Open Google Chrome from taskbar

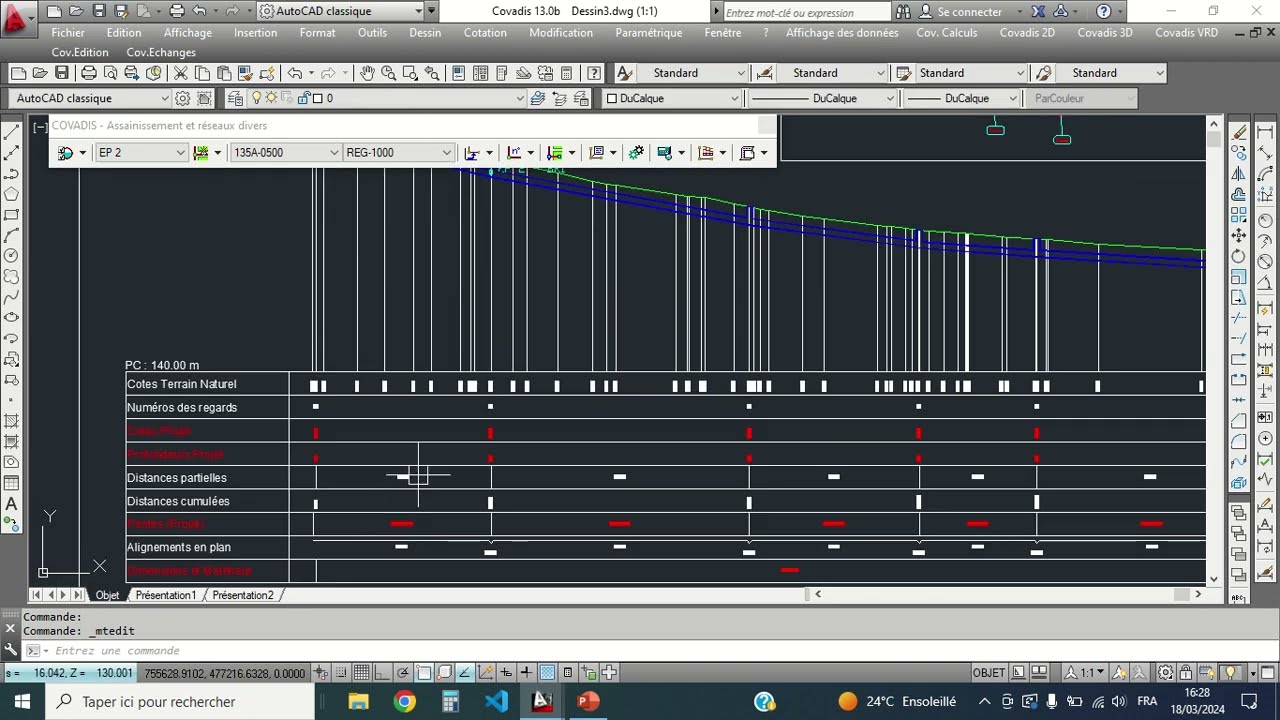point(404,701)
